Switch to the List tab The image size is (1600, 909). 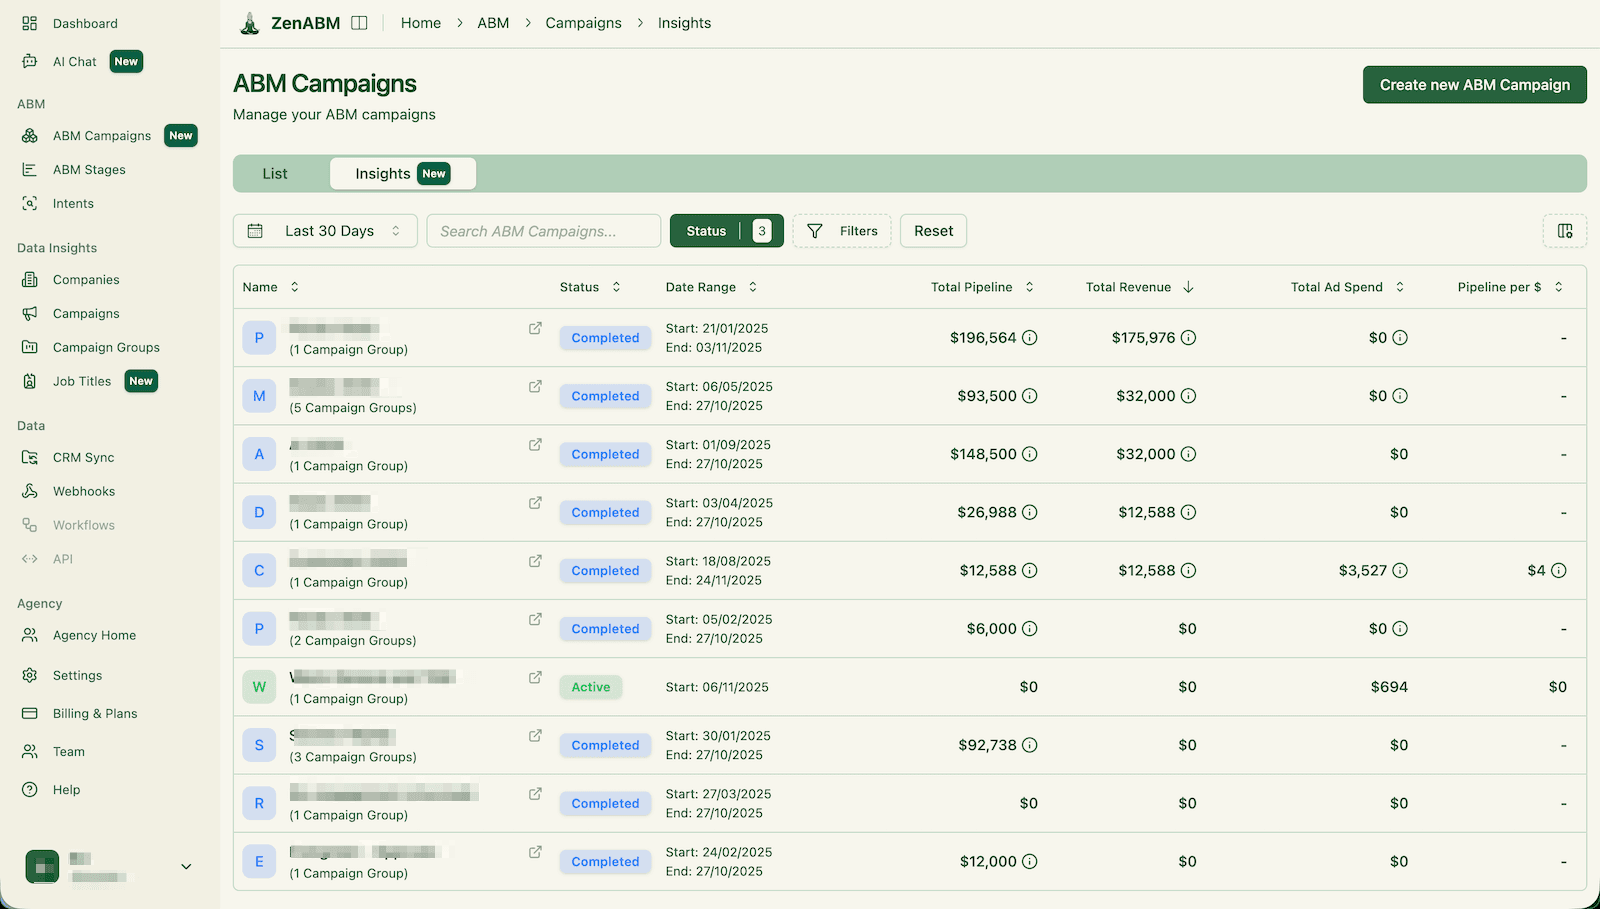click(x=276, y=172)
